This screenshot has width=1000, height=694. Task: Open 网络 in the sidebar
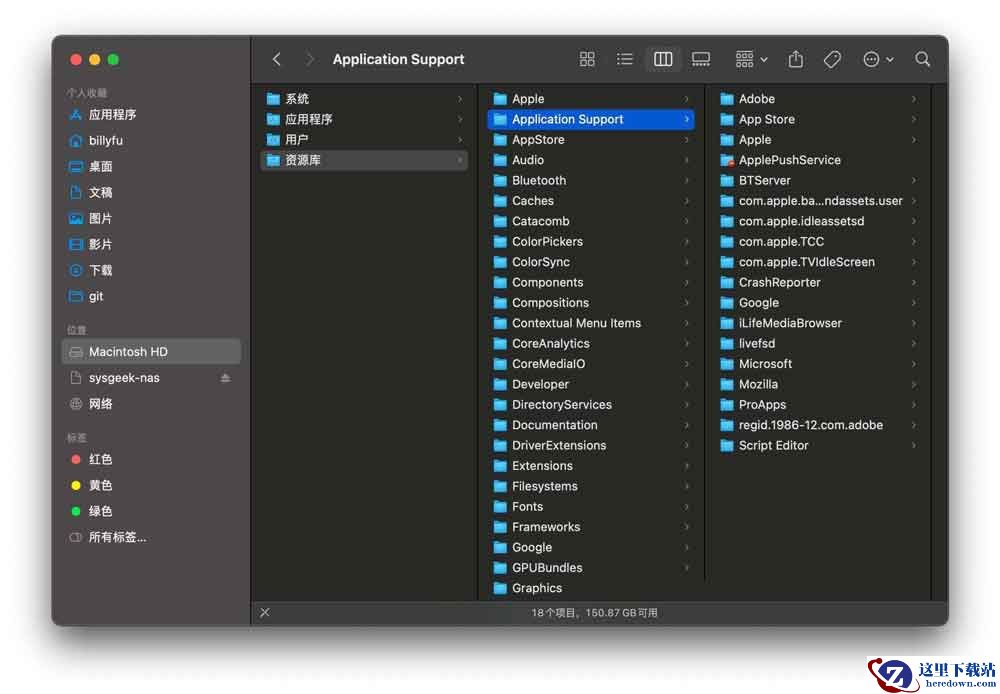[151, 404]
